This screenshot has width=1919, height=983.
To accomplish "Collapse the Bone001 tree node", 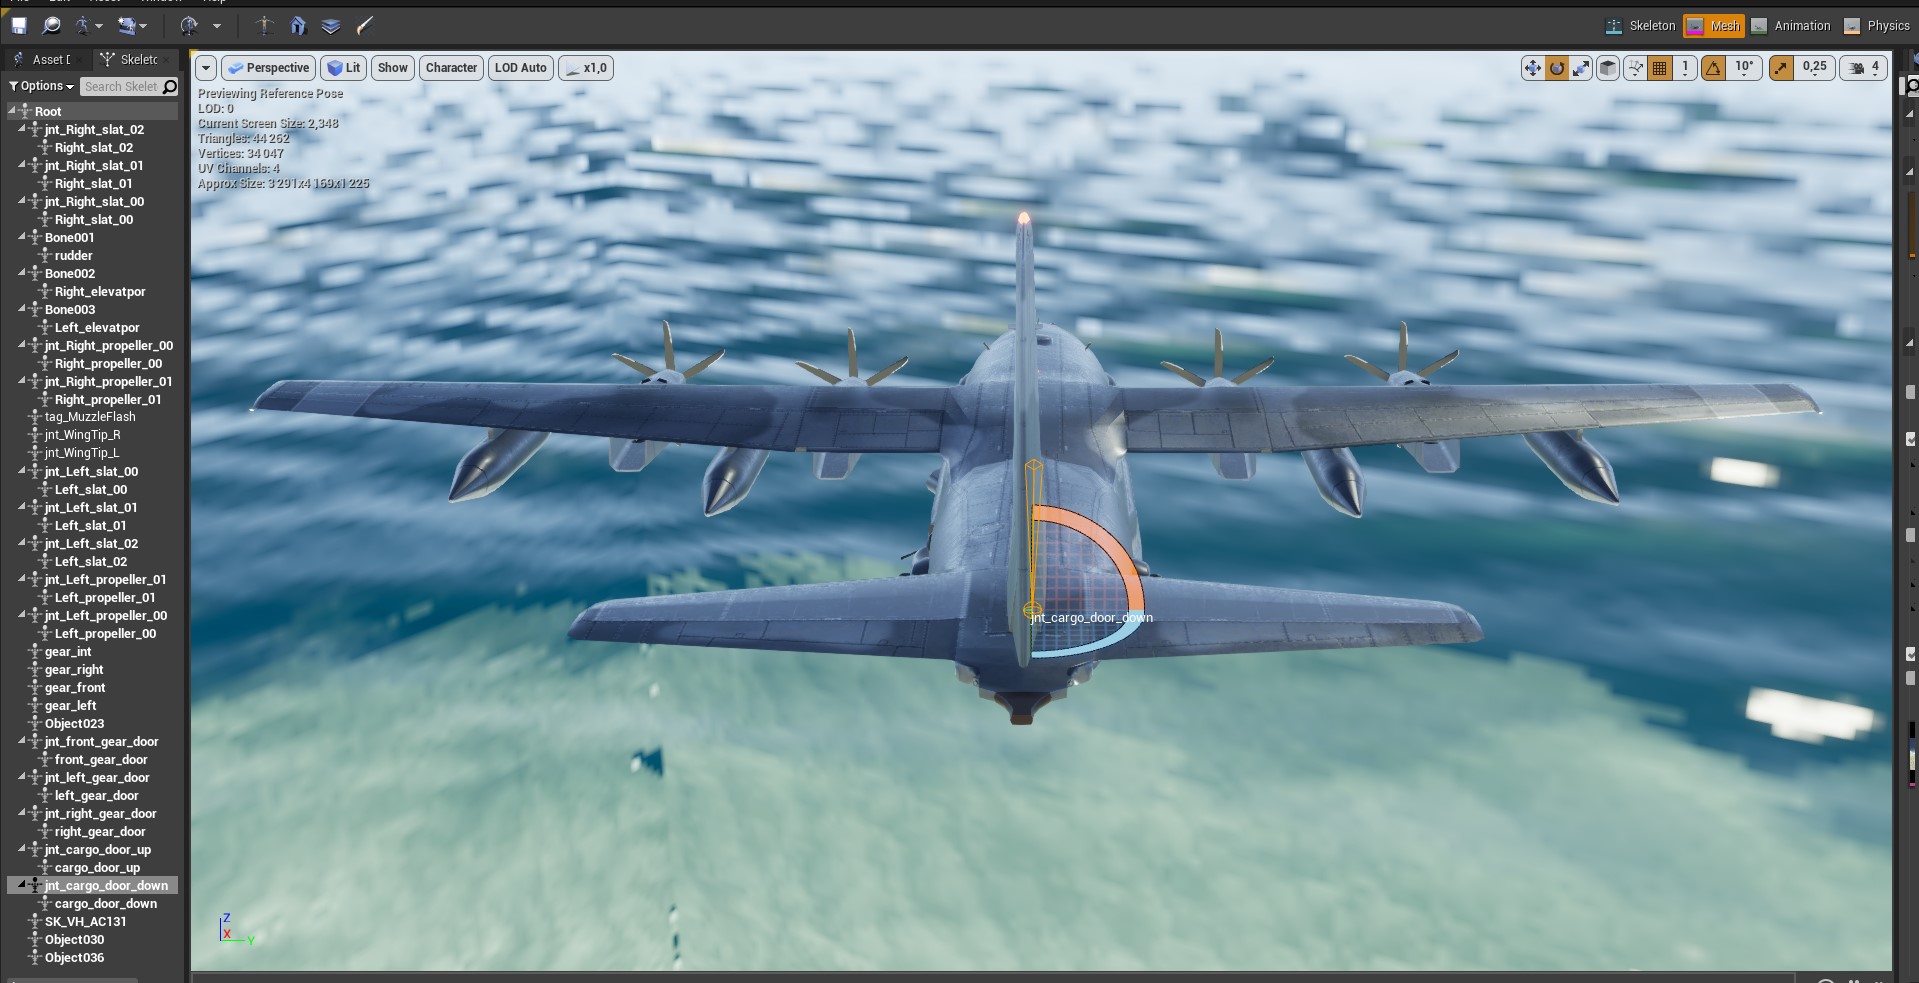I will (x=22, y=236).
